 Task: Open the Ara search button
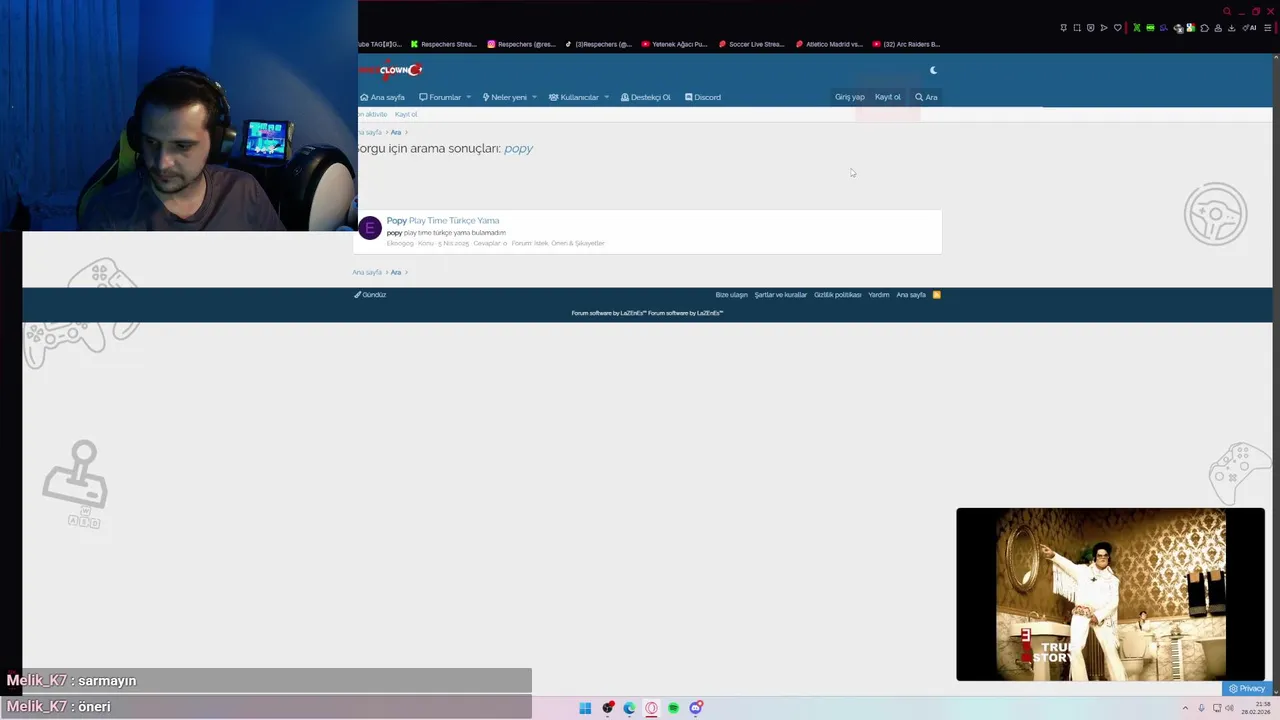tap(926, 97)
